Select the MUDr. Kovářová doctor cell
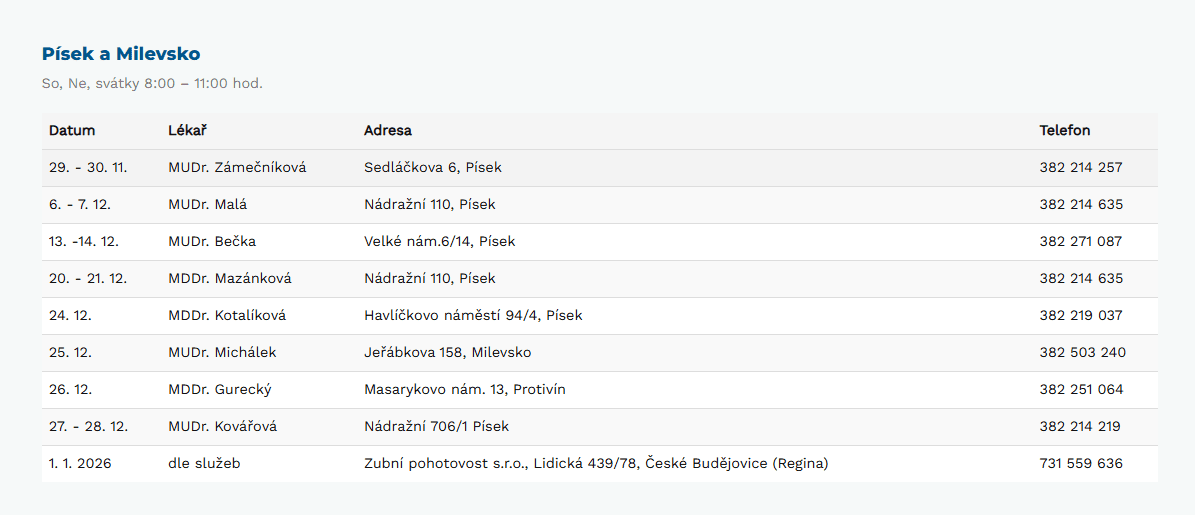 [x=222, y=427]
